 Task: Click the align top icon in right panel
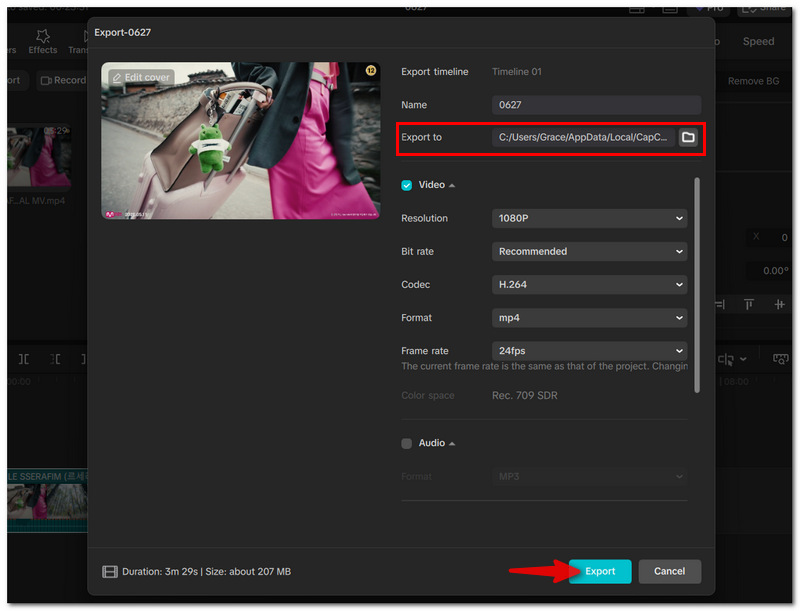(749, 305)
